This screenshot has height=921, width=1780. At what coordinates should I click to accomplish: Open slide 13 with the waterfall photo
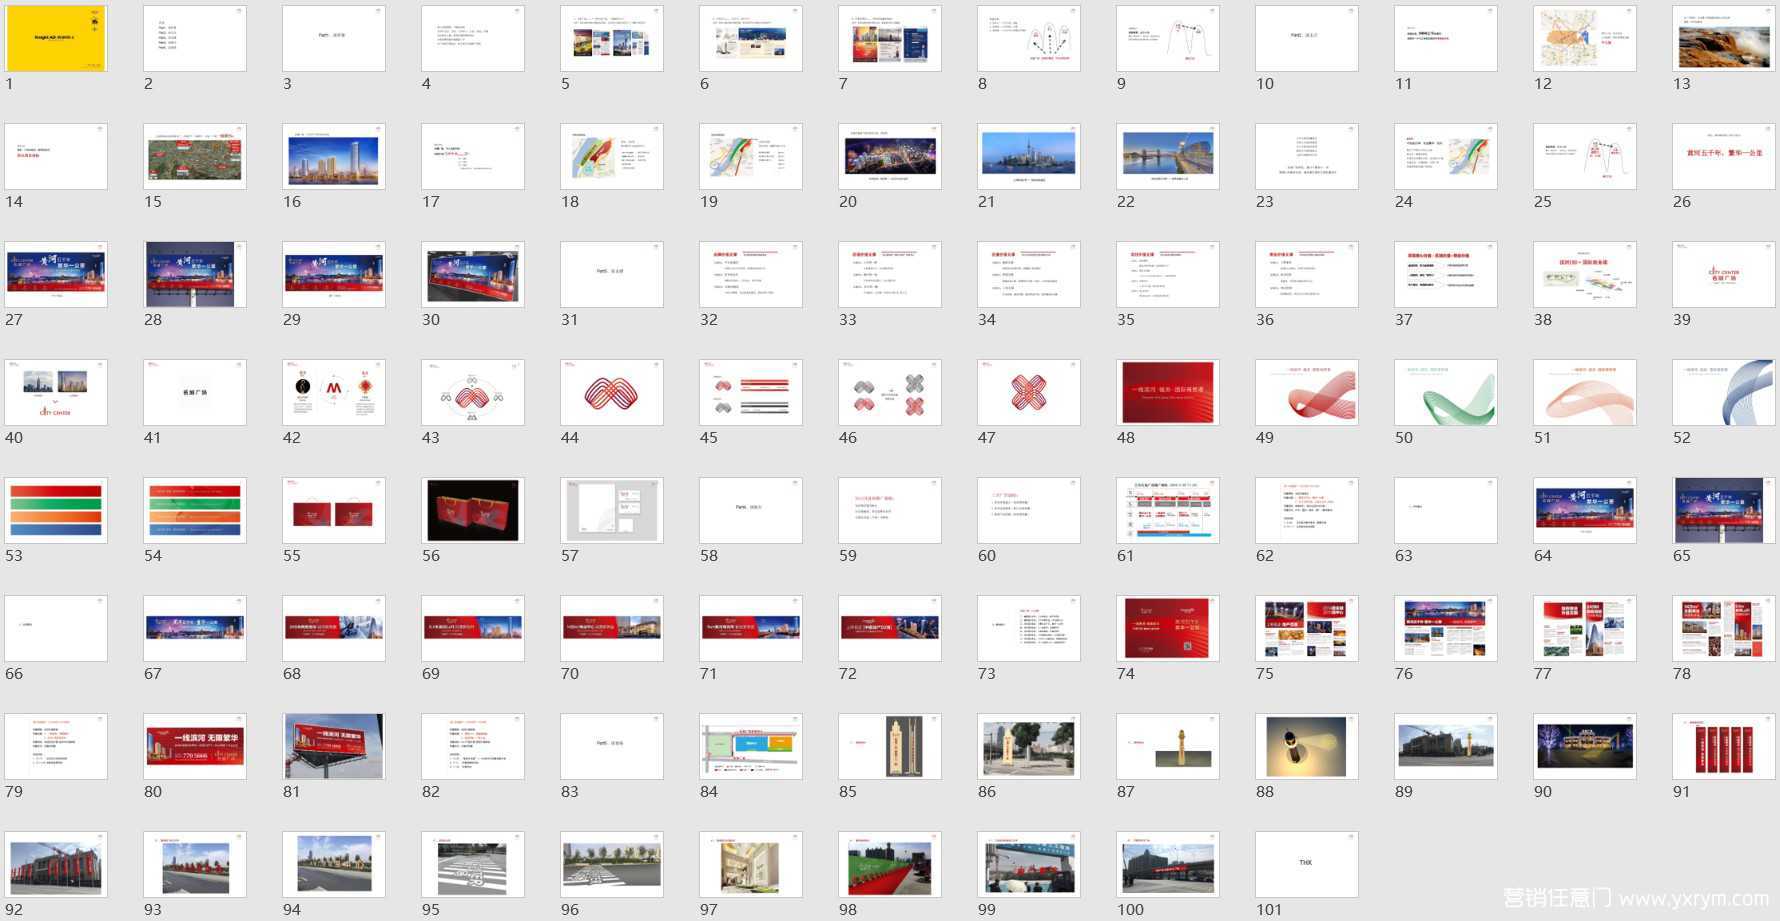coord(1723,38)
